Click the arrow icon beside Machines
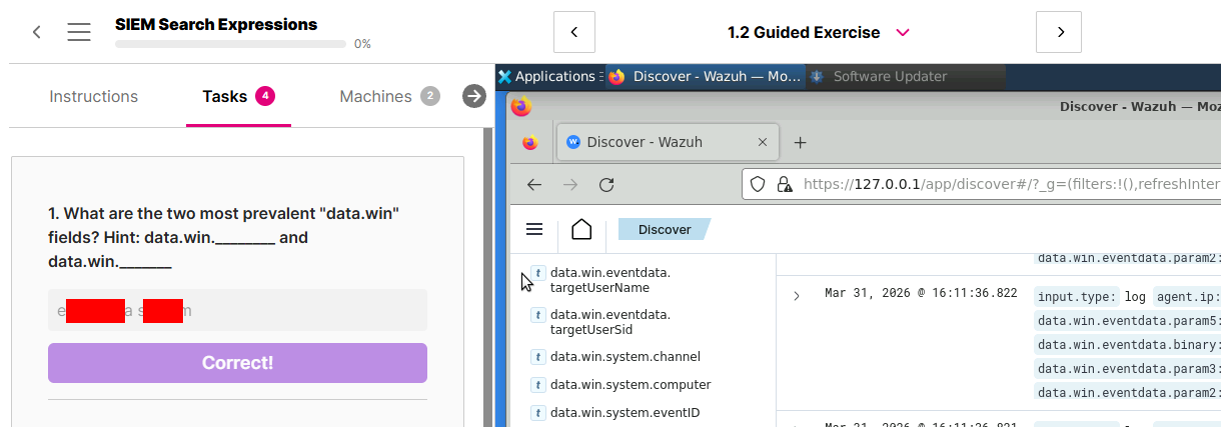The image size is (1221, 427). (474, 96)
